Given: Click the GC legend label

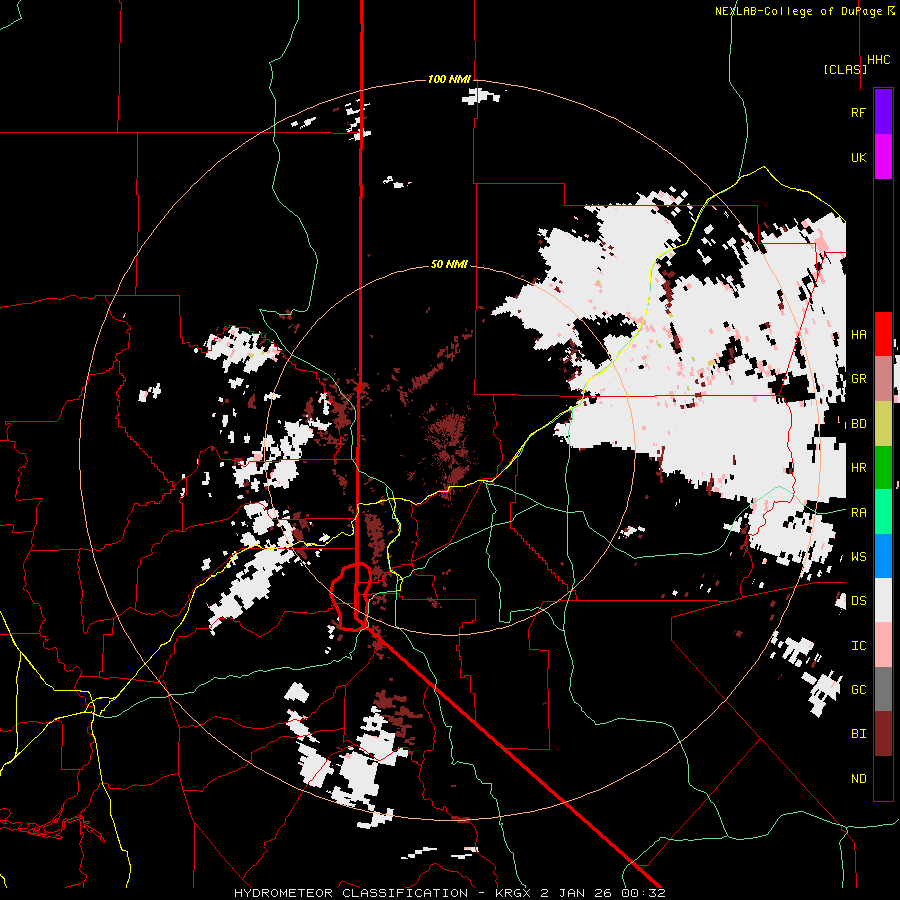Looking at the screenshot, I should pos(858,690).
